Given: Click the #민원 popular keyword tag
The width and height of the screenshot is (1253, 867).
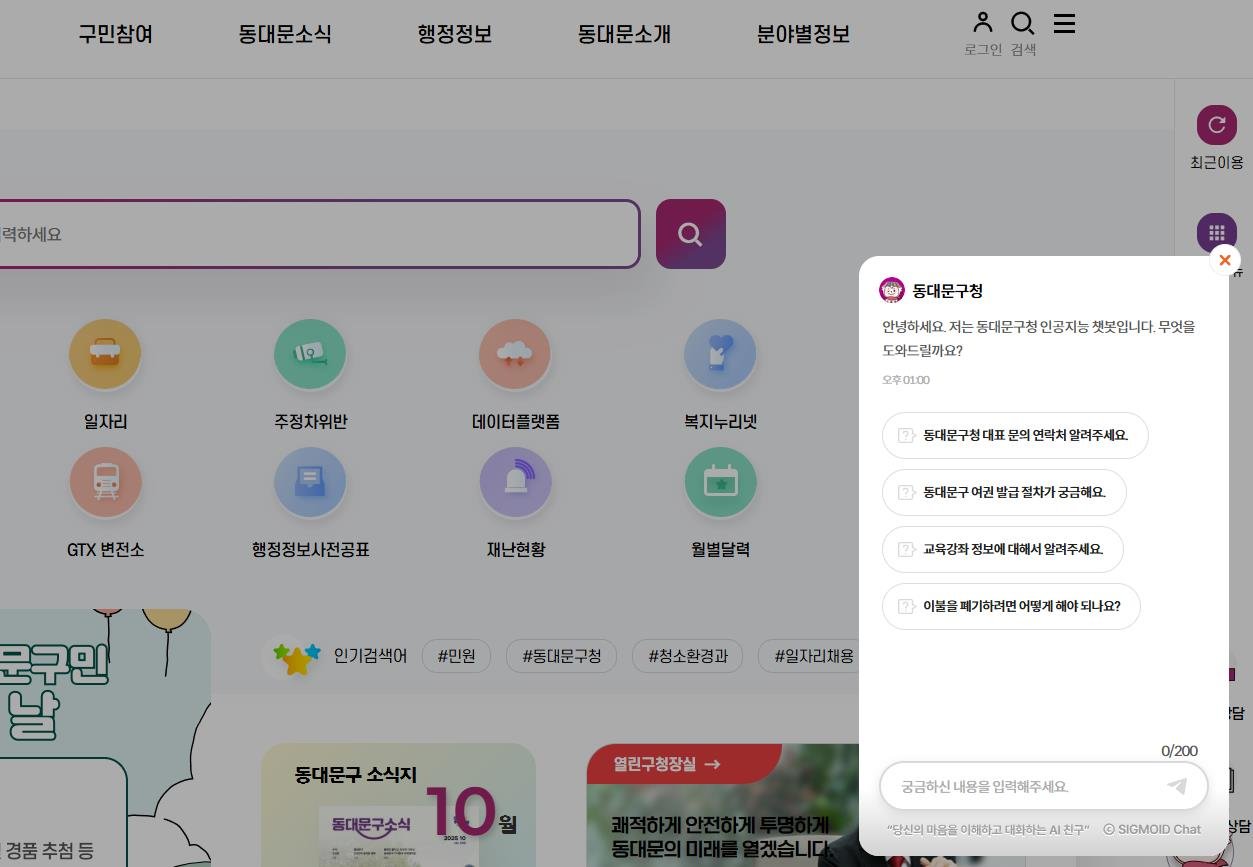Looking at the screenshot, I should pos(456,657).
